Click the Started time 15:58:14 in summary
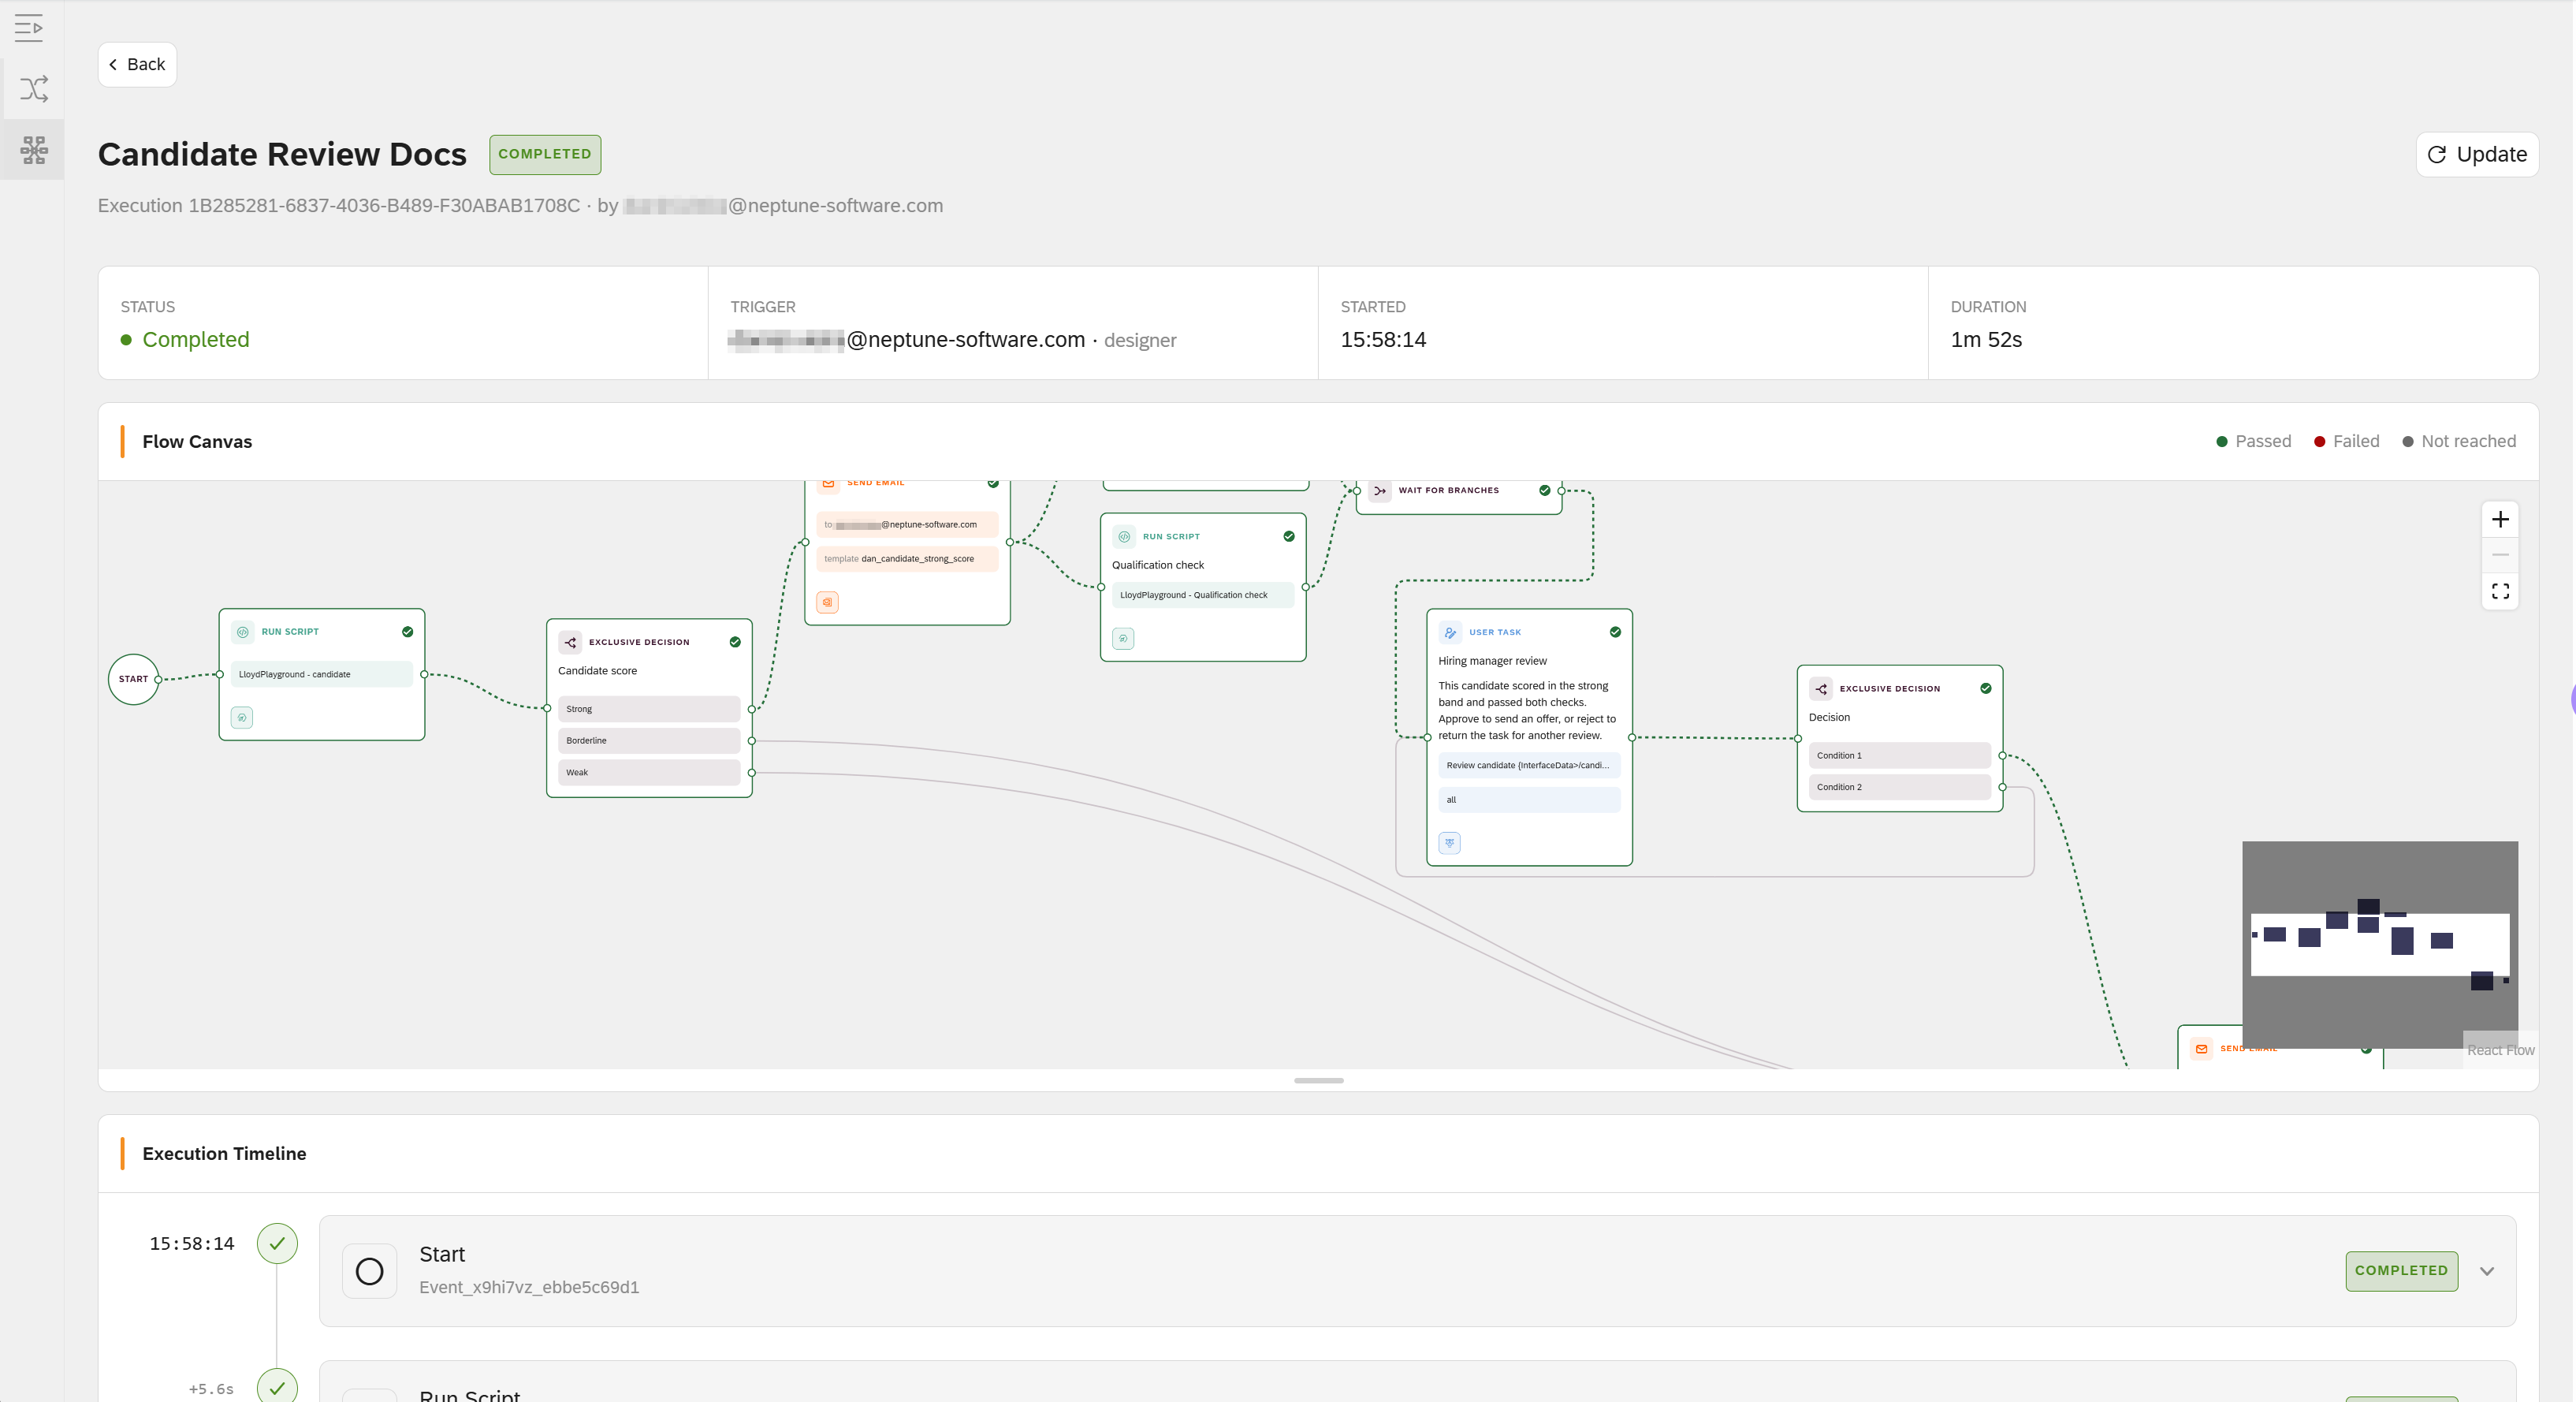The width and height of the screenshot is (2576, 1402). pyautogui.click(x=1383, y=340)
